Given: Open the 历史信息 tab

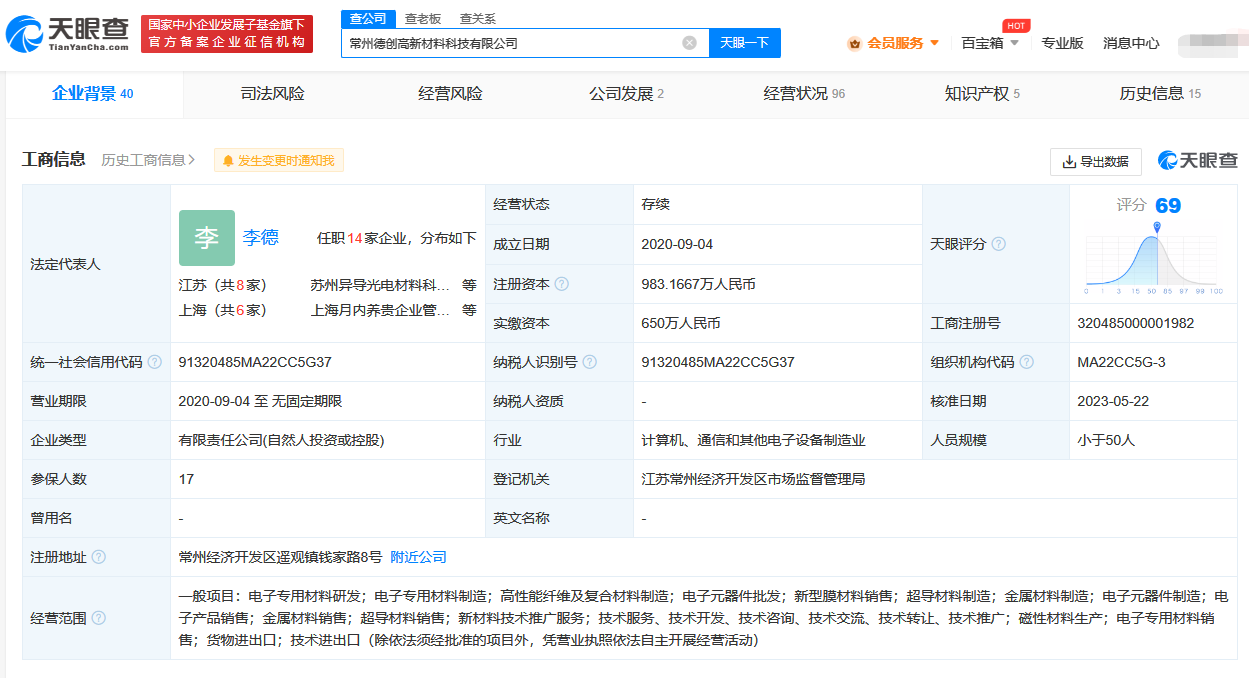Looking at the screenshot, I should [1160, 94].
